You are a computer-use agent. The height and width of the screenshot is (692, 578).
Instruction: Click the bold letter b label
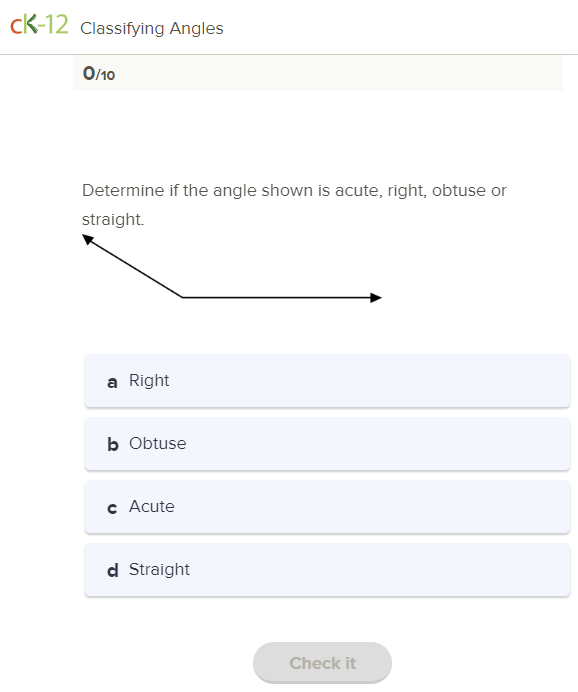click(113, 444)
